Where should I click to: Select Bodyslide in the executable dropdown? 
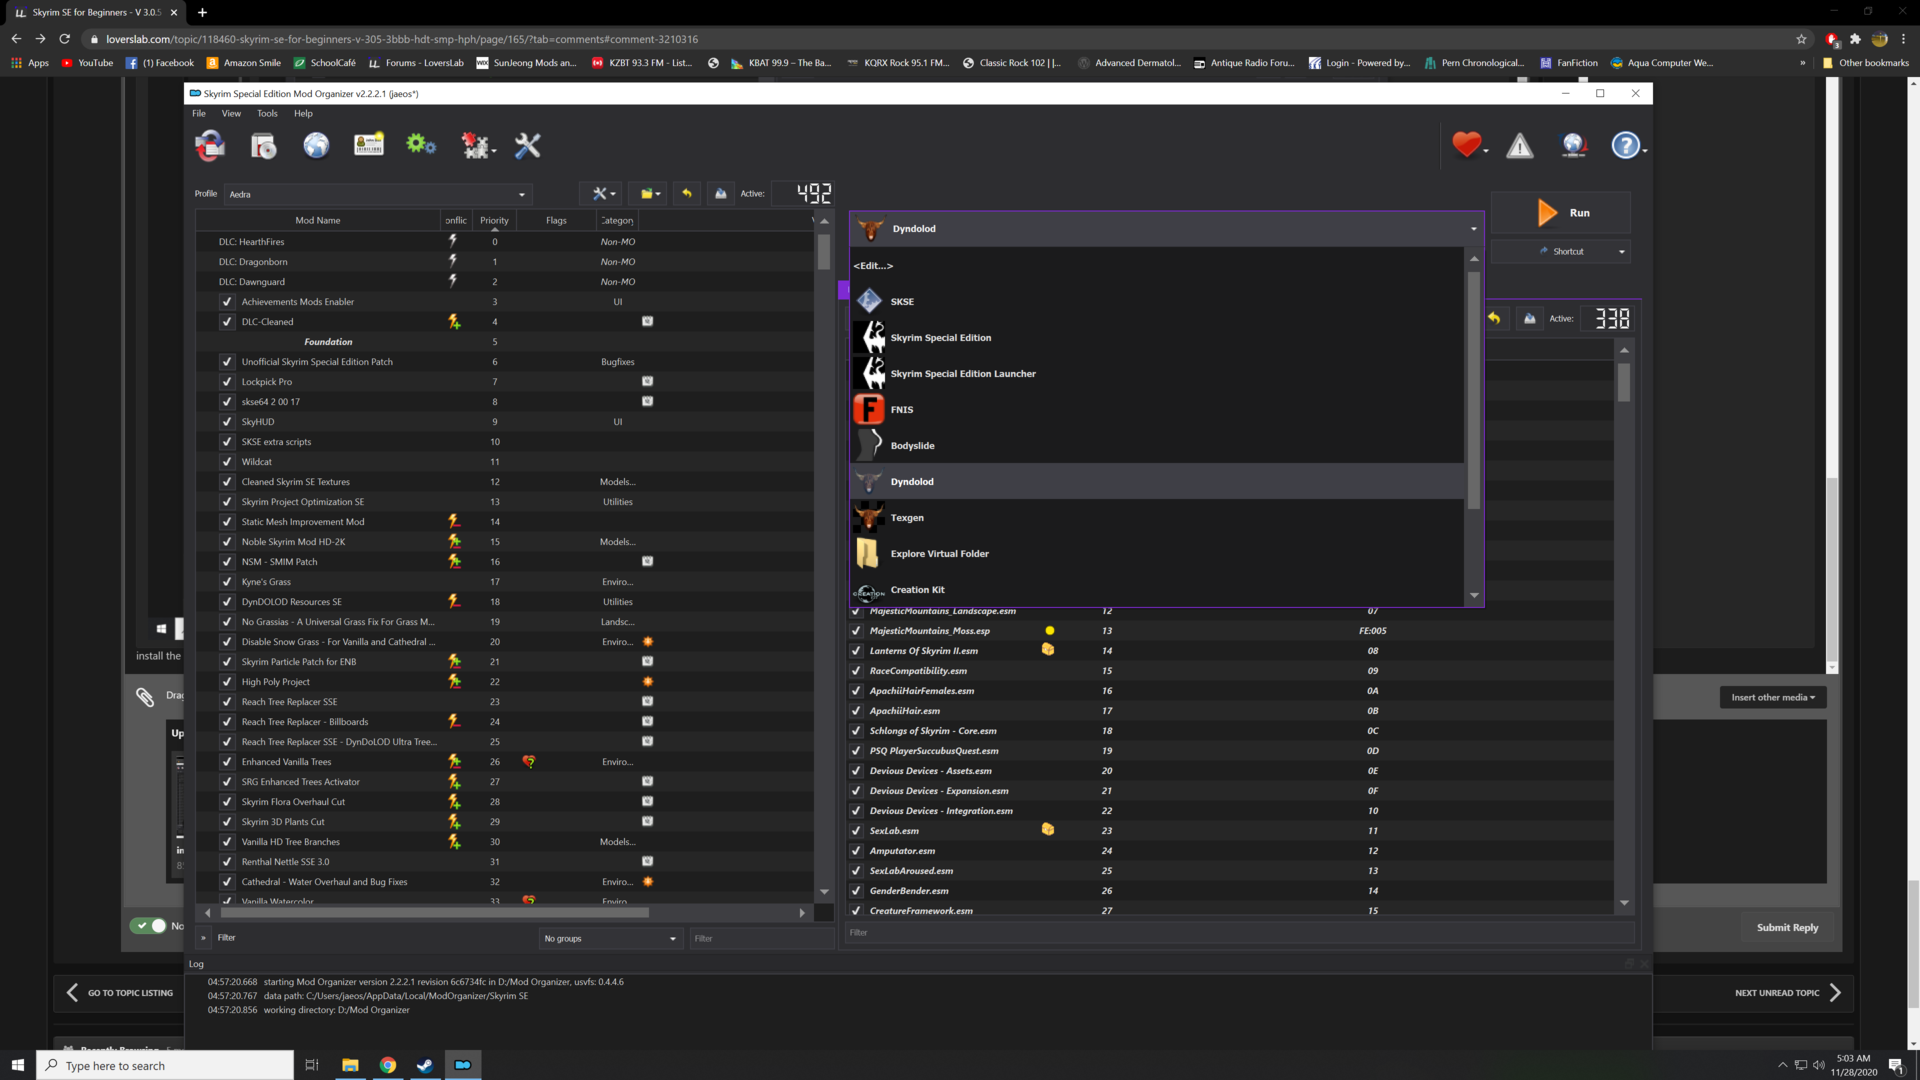pos(1157,445)
